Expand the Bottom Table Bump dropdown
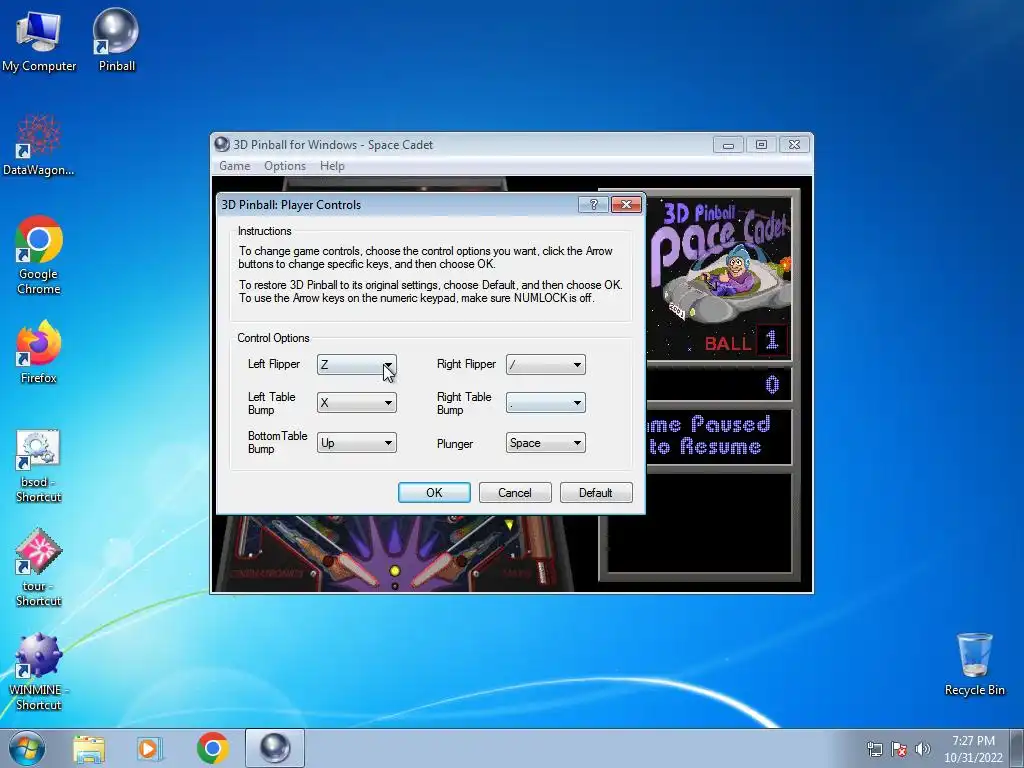This screenshot has height=768, width=1024. click(x=357, y=443)
